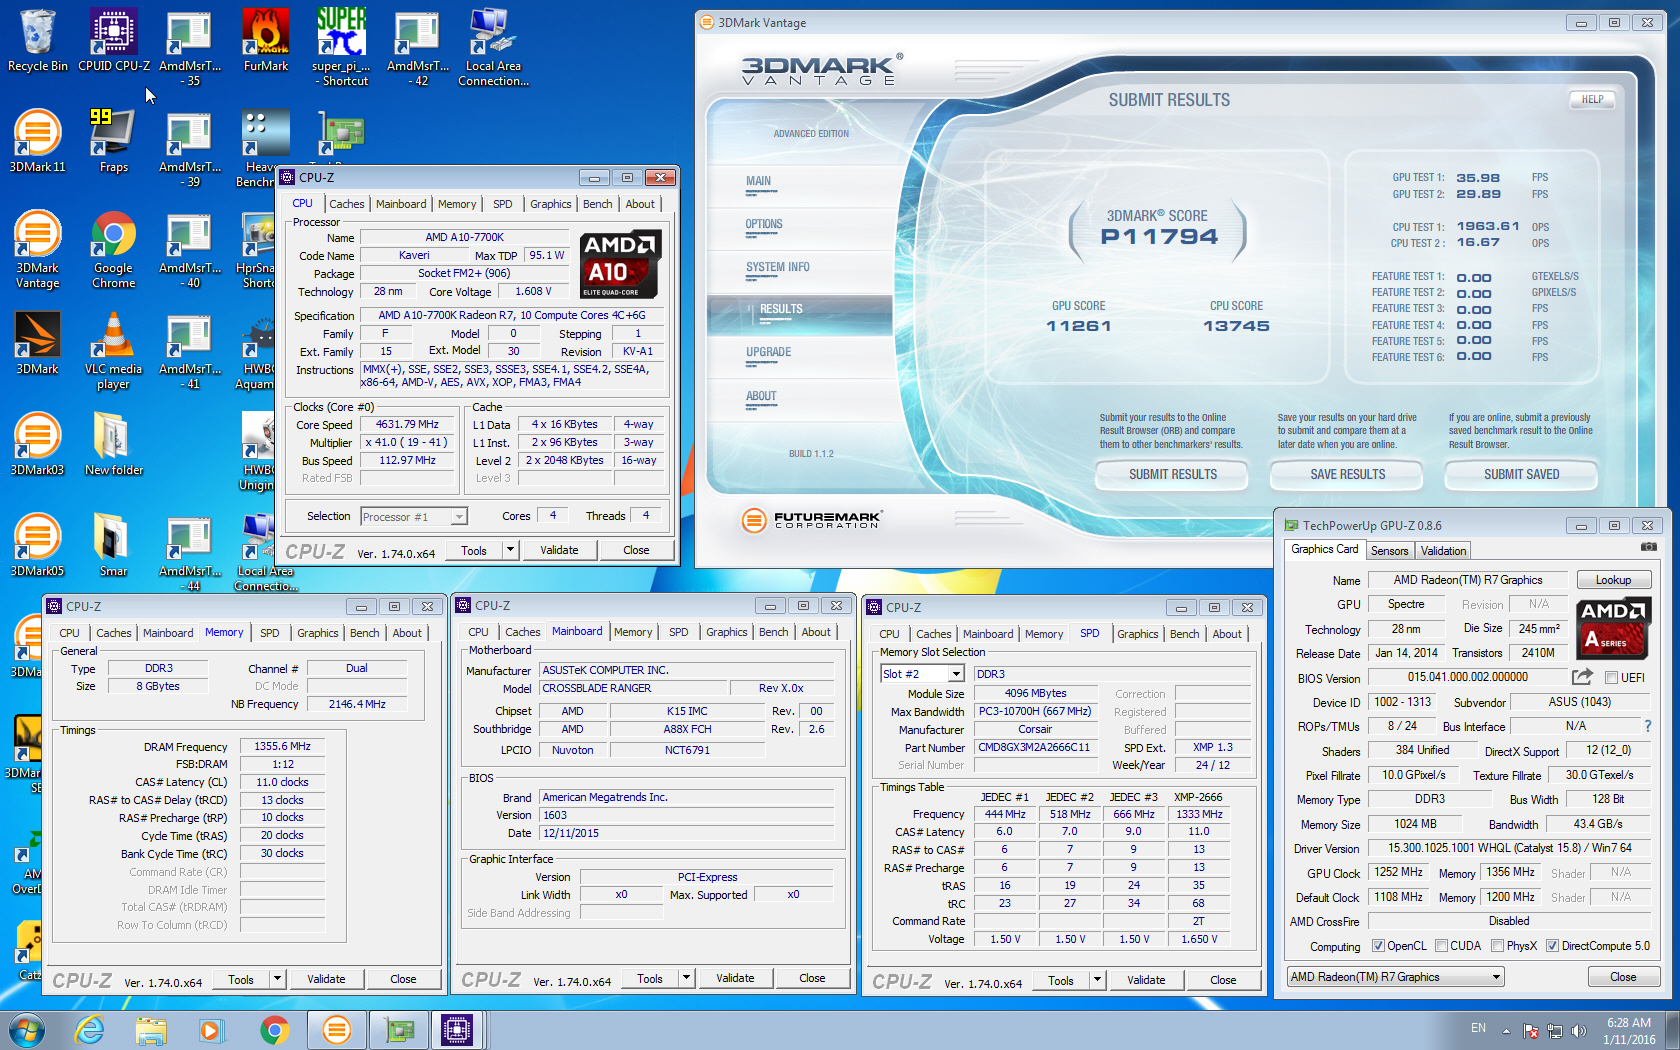Switch to the Caches tab in the CPU tab window
This screenshot has width=1680, height=1050.
[x=346, y=204]
